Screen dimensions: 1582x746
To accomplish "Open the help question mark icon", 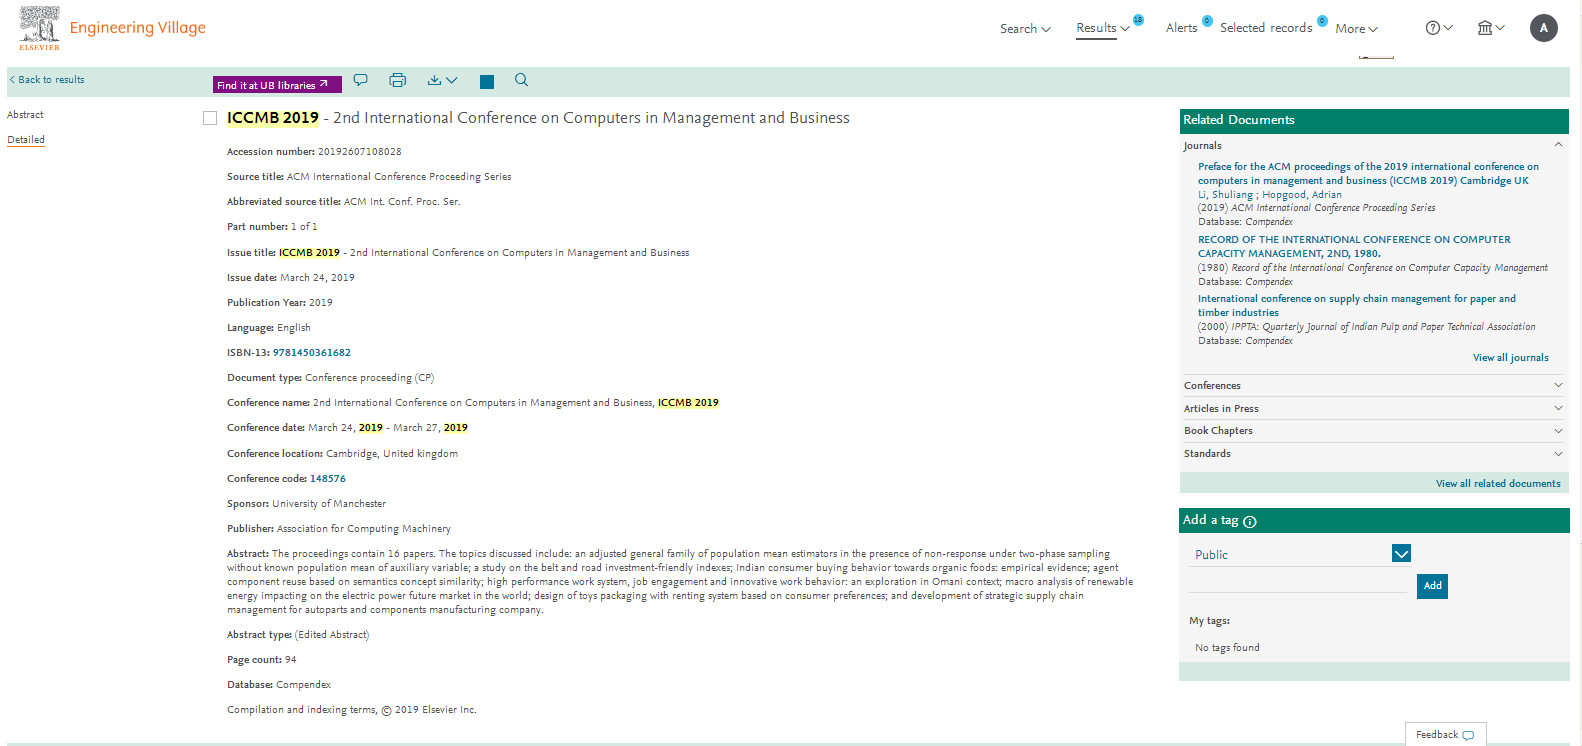I will click(1439, 28).
